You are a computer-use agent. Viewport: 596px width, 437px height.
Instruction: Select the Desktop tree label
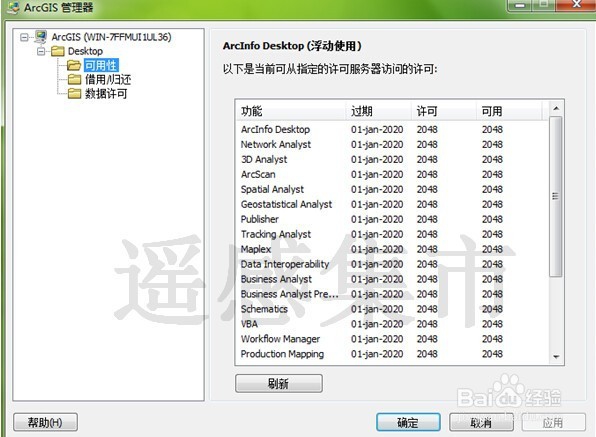pos(85,51)
